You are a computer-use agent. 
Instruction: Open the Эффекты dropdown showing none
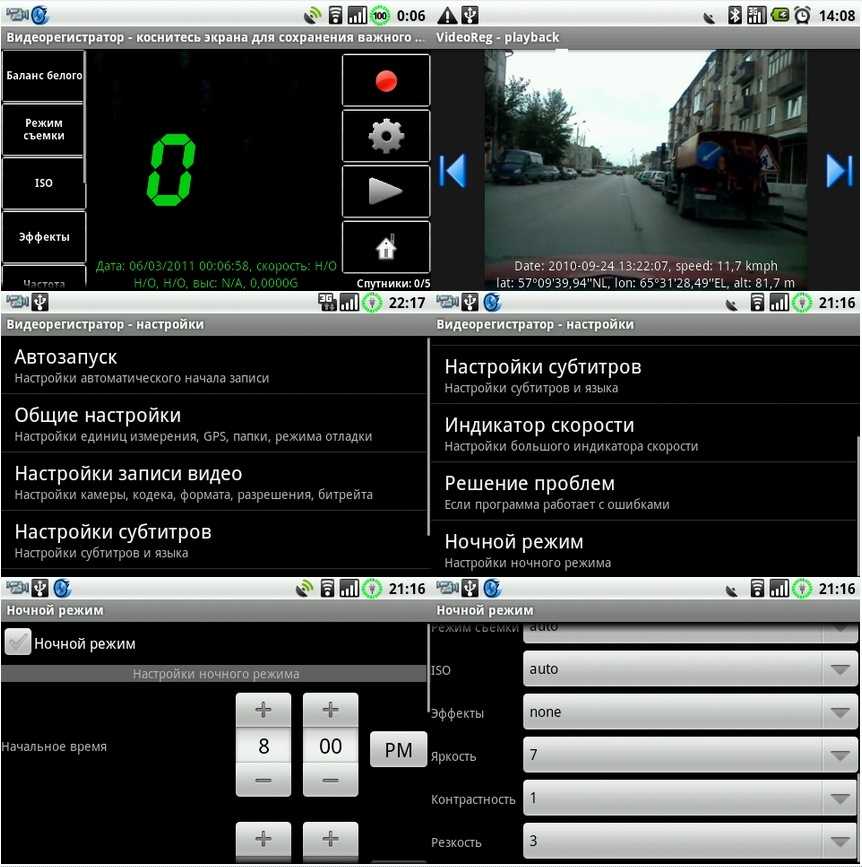690,712
